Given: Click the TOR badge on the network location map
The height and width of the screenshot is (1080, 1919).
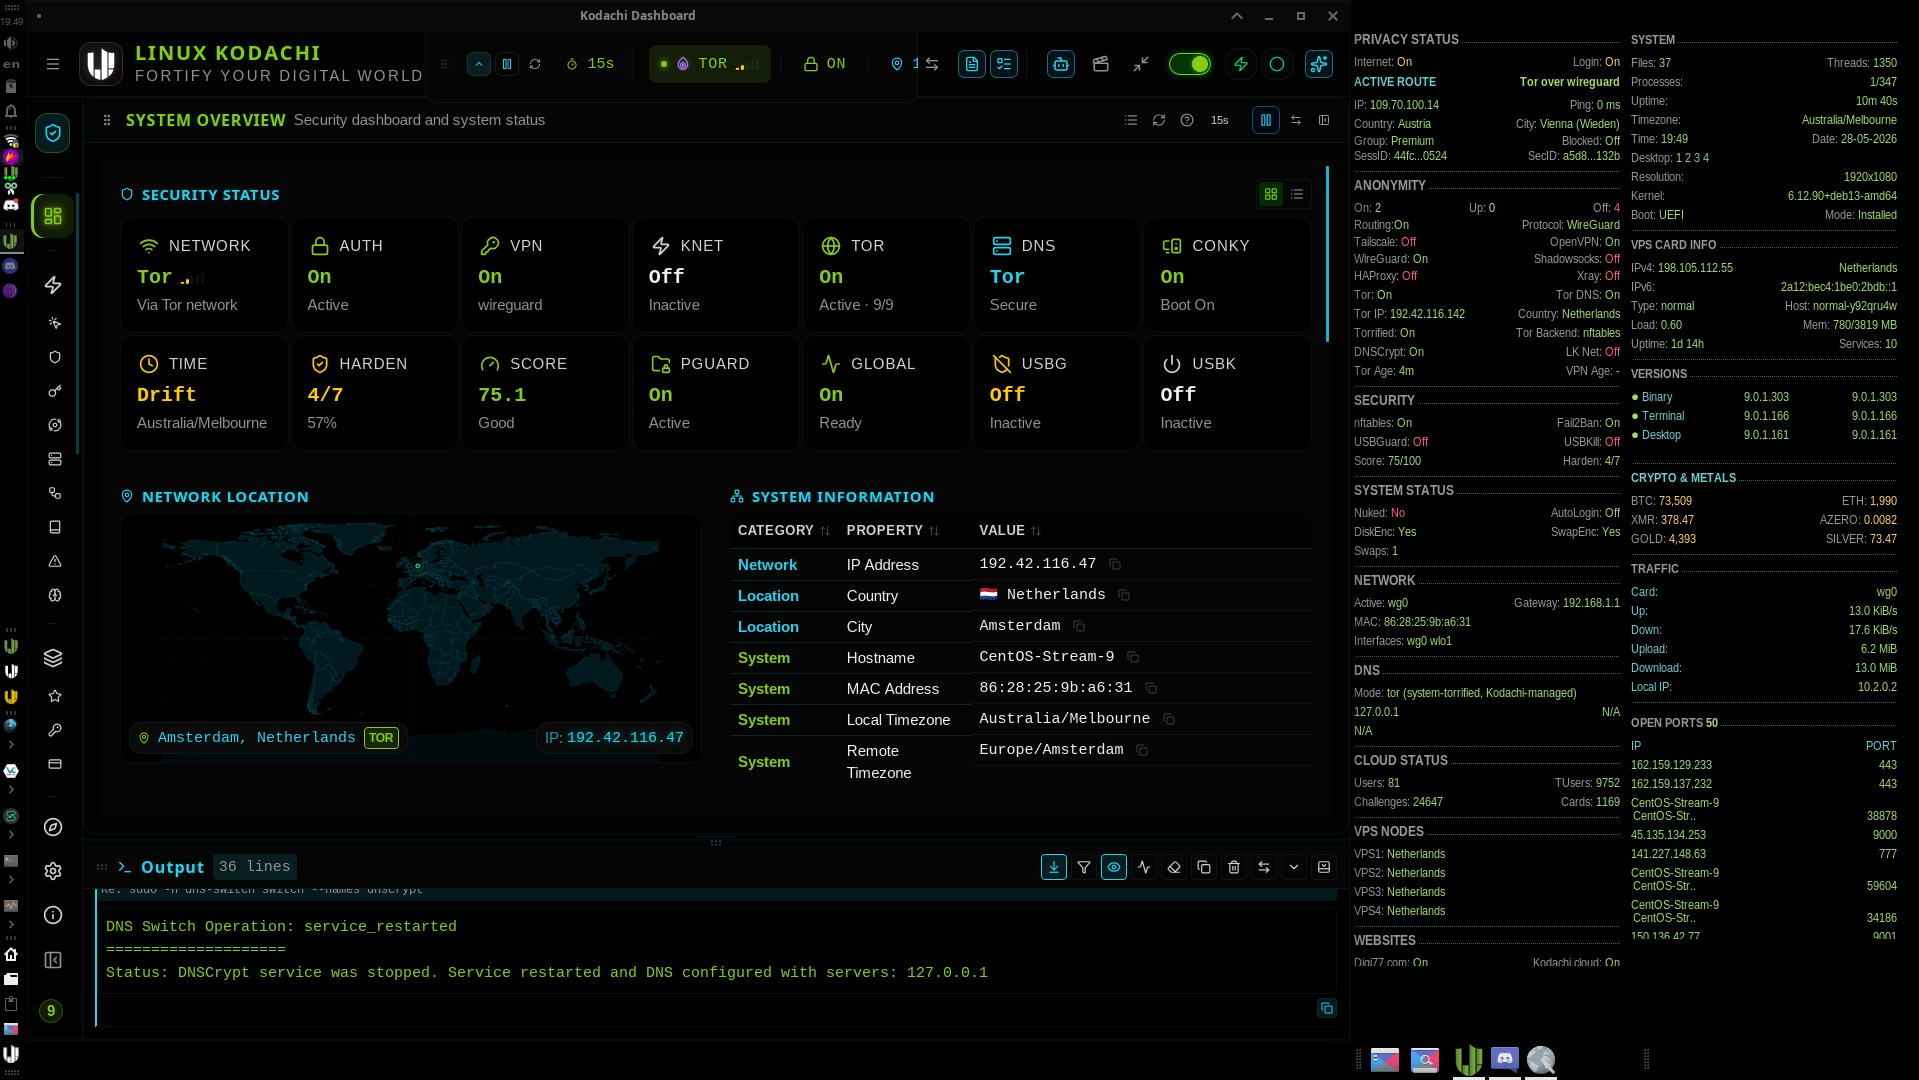Looking at the screenshot, I should pos(381,738).
